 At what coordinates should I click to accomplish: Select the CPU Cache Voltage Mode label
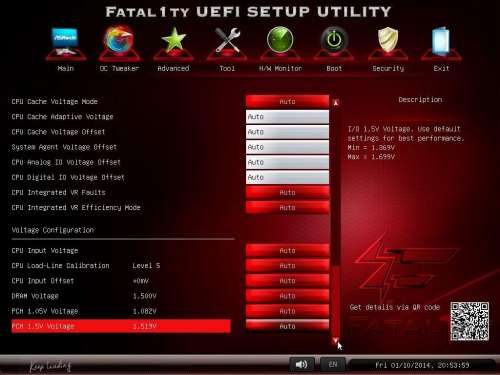coord(55,101)
